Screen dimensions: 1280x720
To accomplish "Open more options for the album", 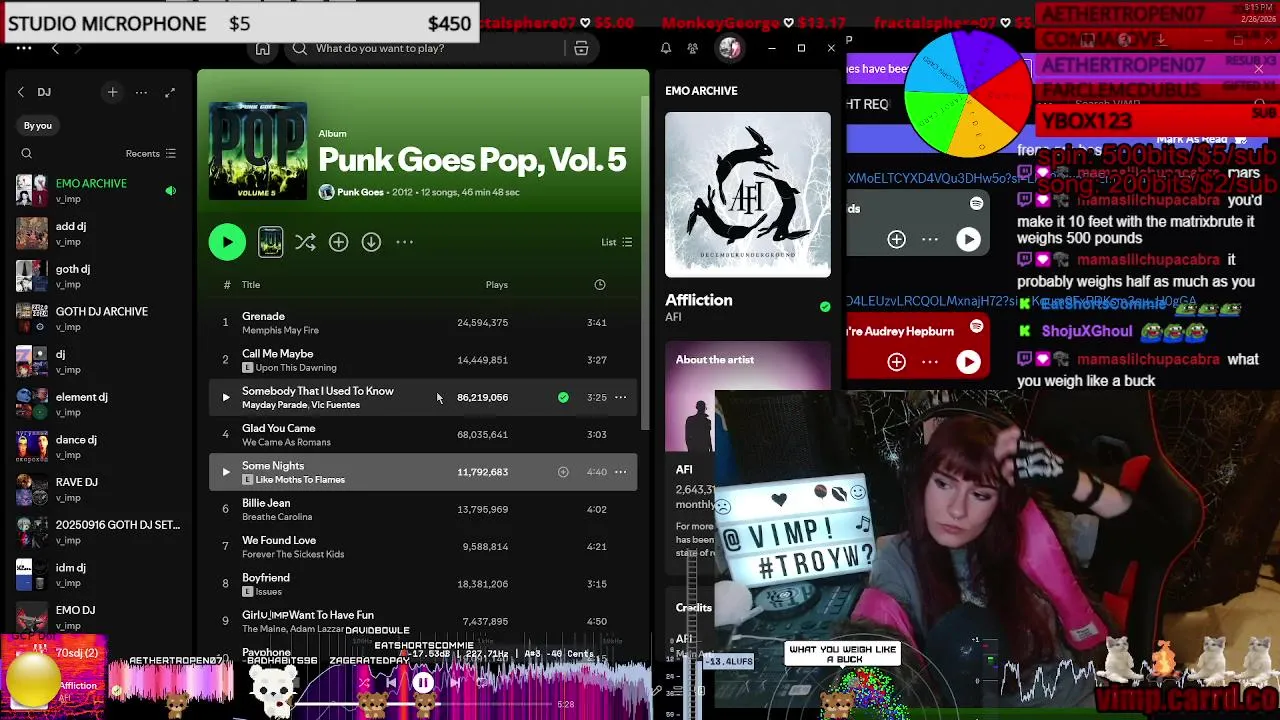I will click(404, 242).
